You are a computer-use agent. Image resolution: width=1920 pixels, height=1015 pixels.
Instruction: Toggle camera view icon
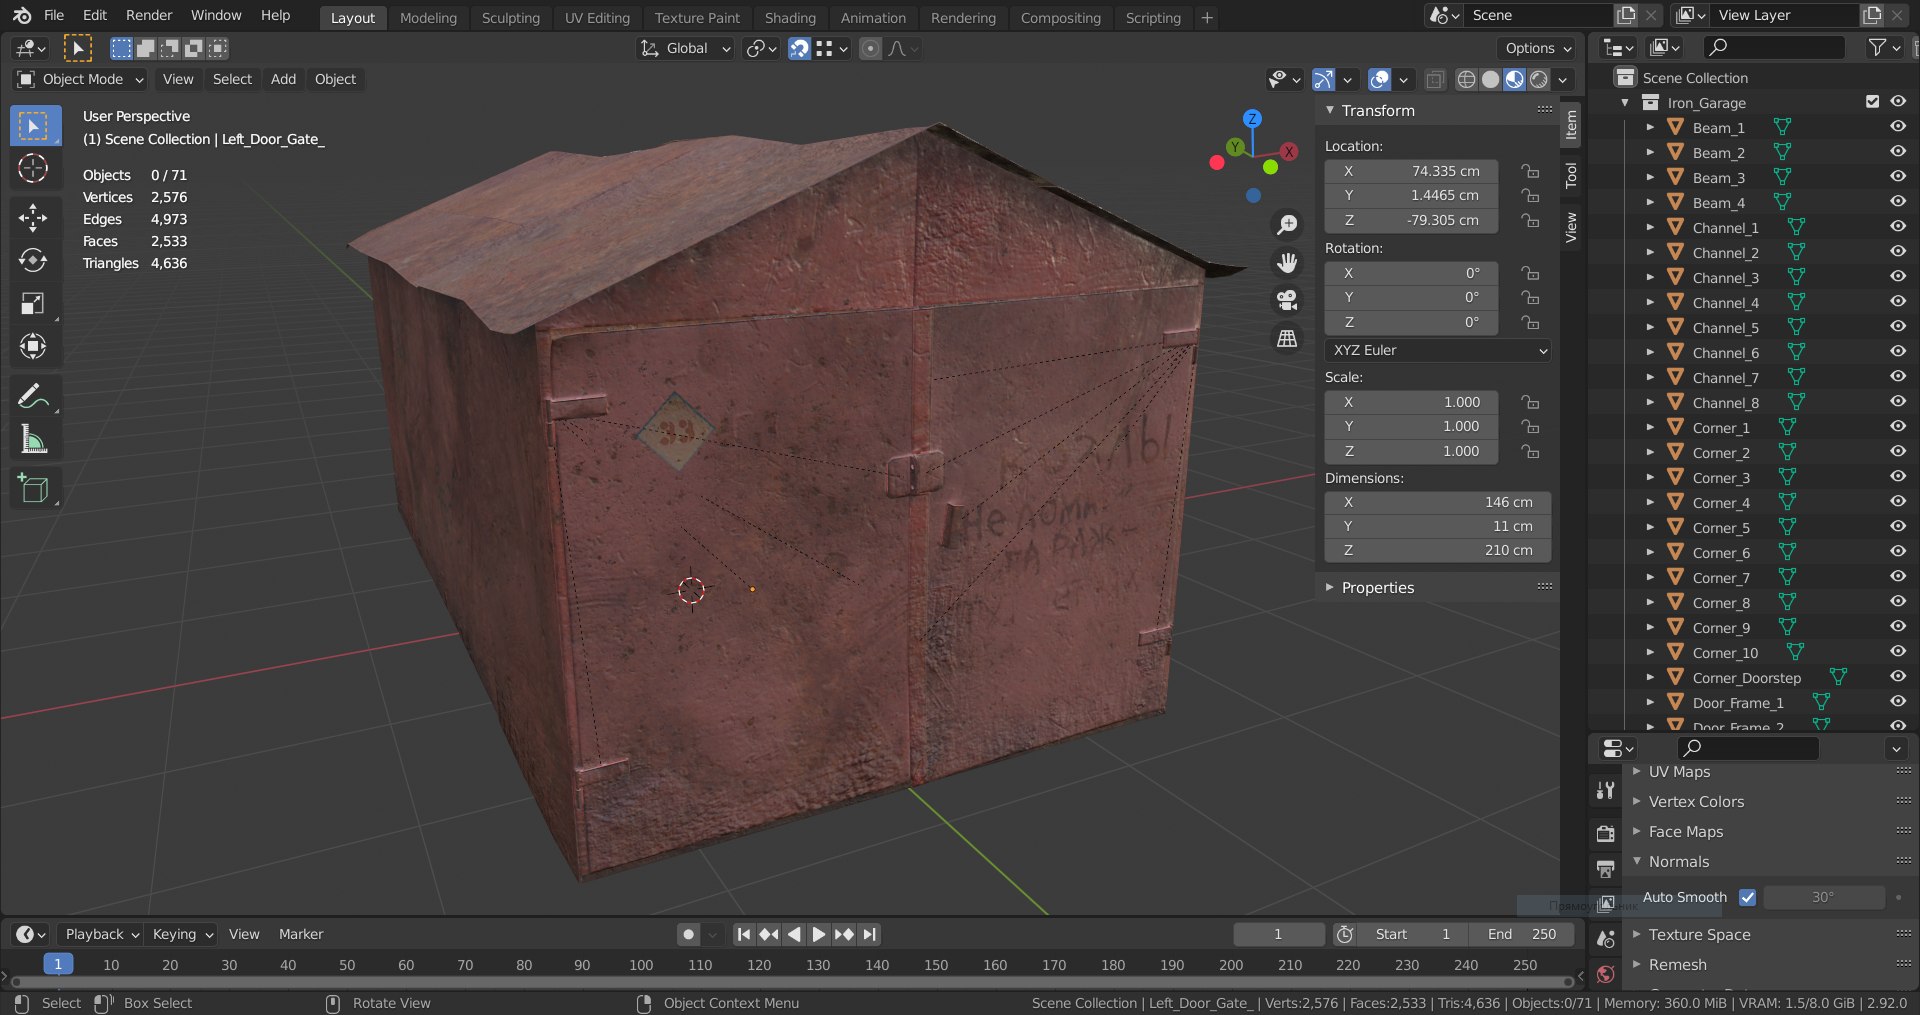[x=1287, y=301]
